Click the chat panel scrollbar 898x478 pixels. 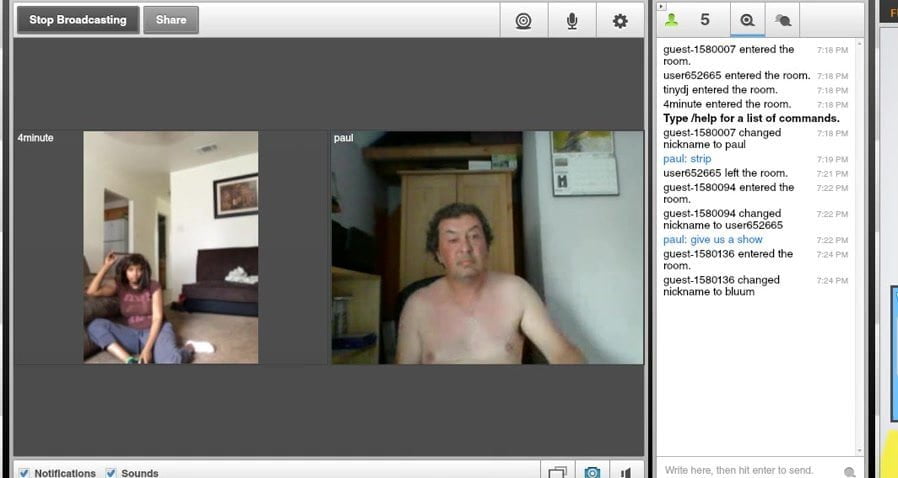tap(859, 250)
